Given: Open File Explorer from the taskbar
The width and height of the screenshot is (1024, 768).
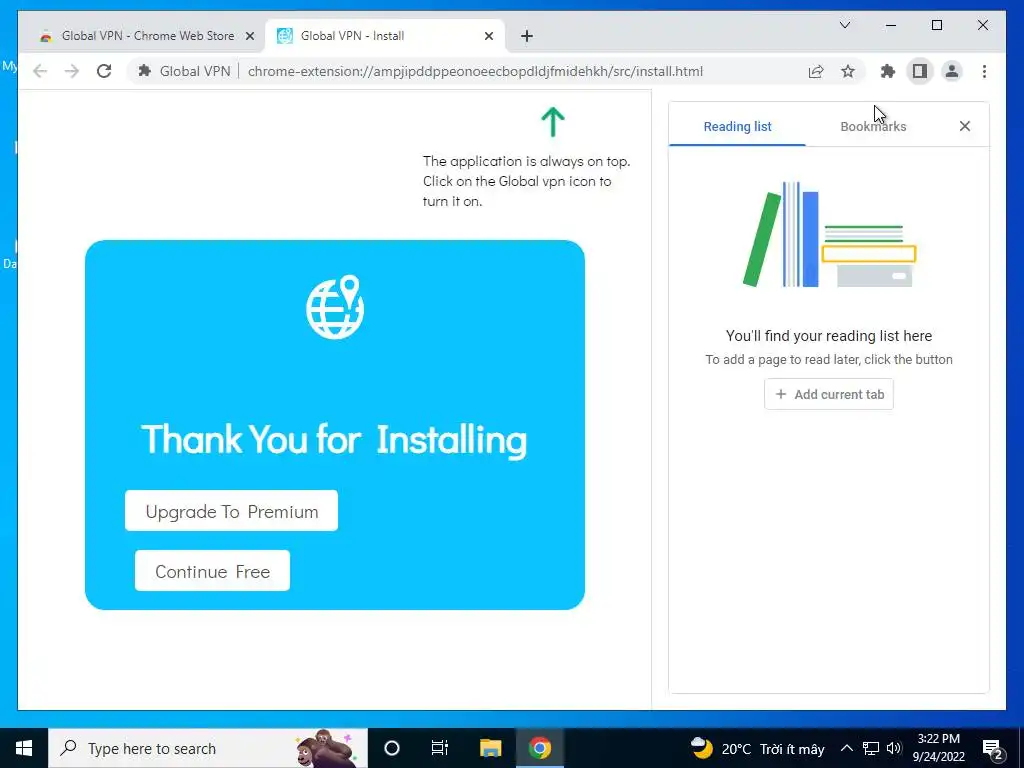Looking at the screenshot, I should click(490, 748).
